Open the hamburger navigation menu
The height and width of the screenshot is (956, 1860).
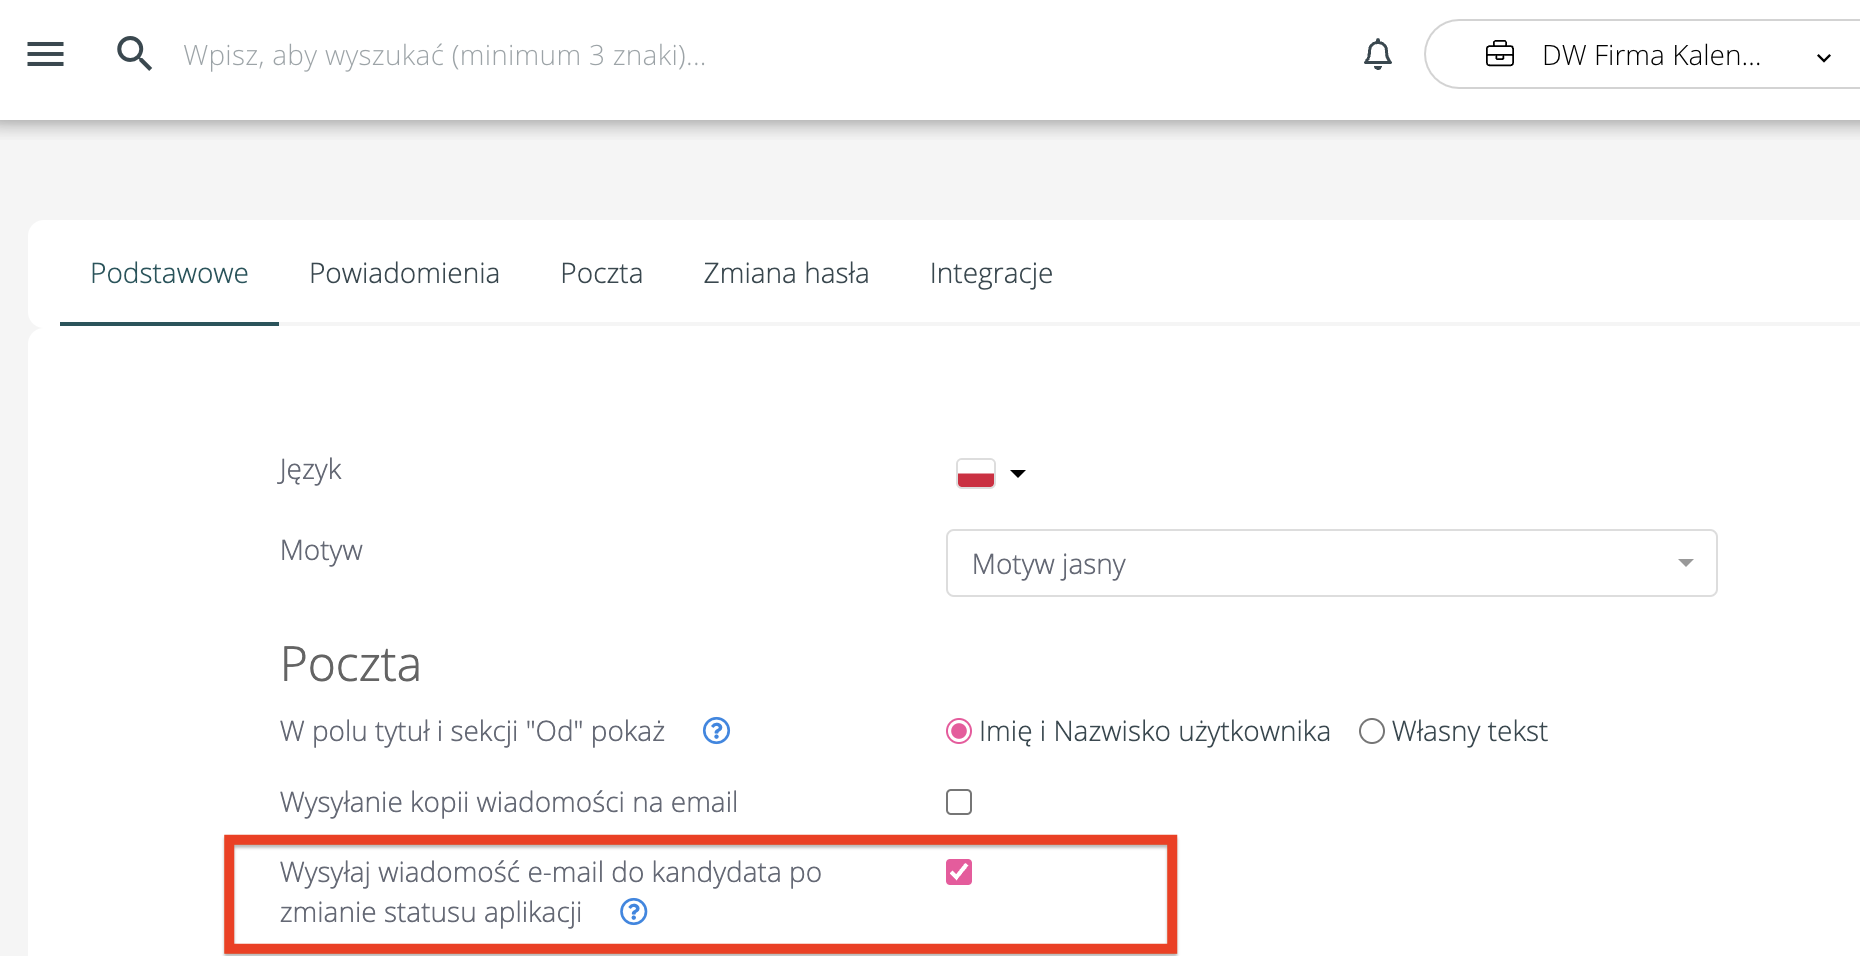coord(45,54)
